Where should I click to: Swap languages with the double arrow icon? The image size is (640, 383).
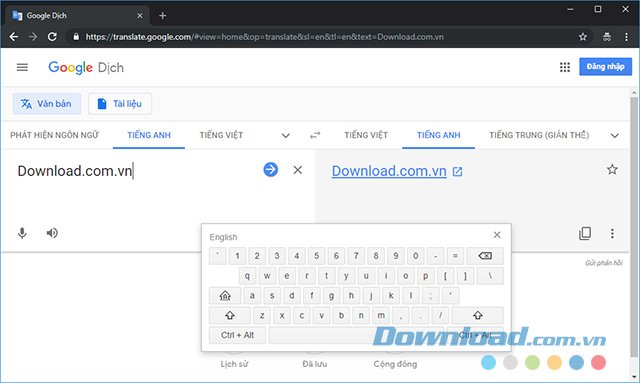click(x=315, y=135)
